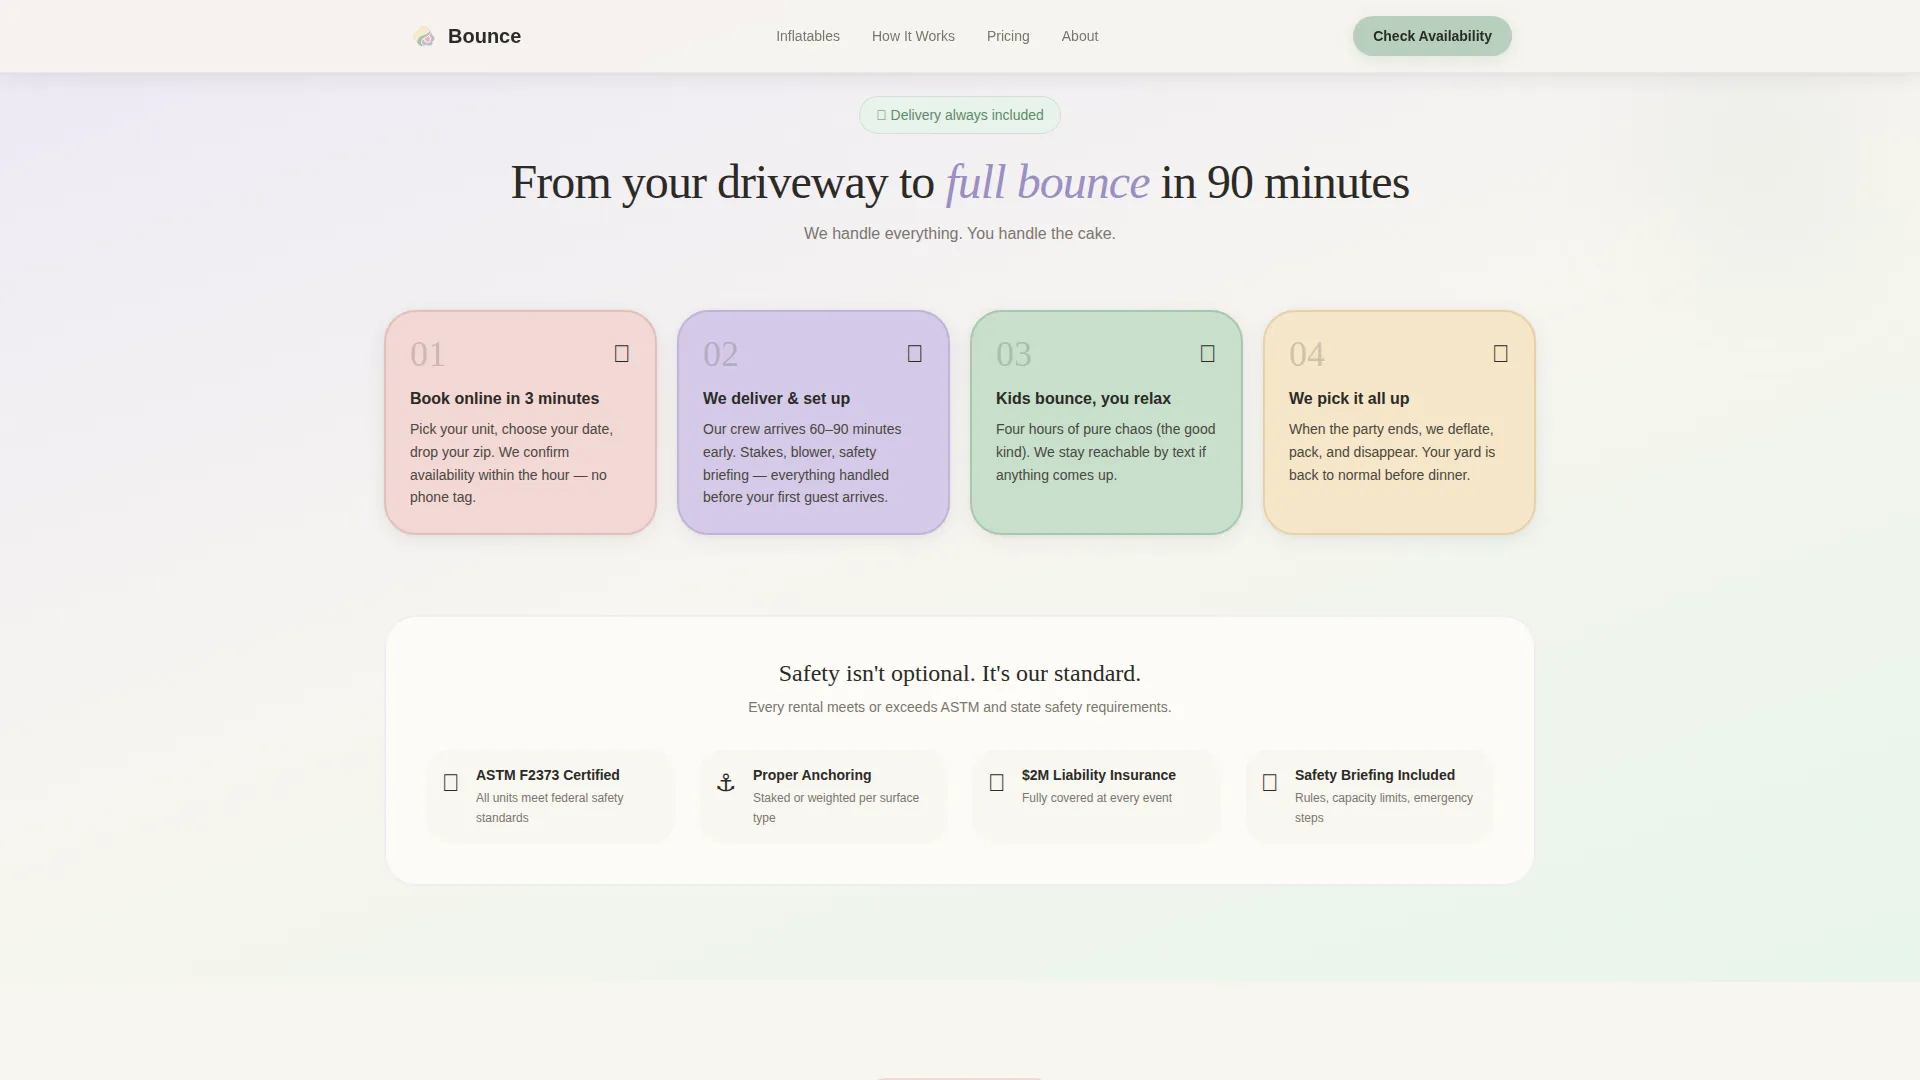Click 'Our crew arrives 60–90 minutes early' text
This screenshot has height=1080, width=1920.
click(802, 463)
